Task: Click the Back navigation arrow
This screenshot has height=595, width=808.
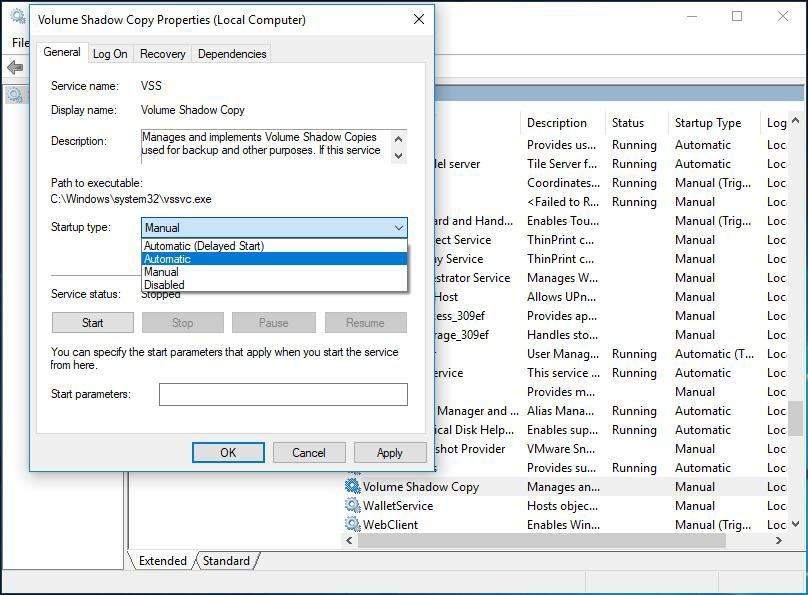Action: click(14, 68)
